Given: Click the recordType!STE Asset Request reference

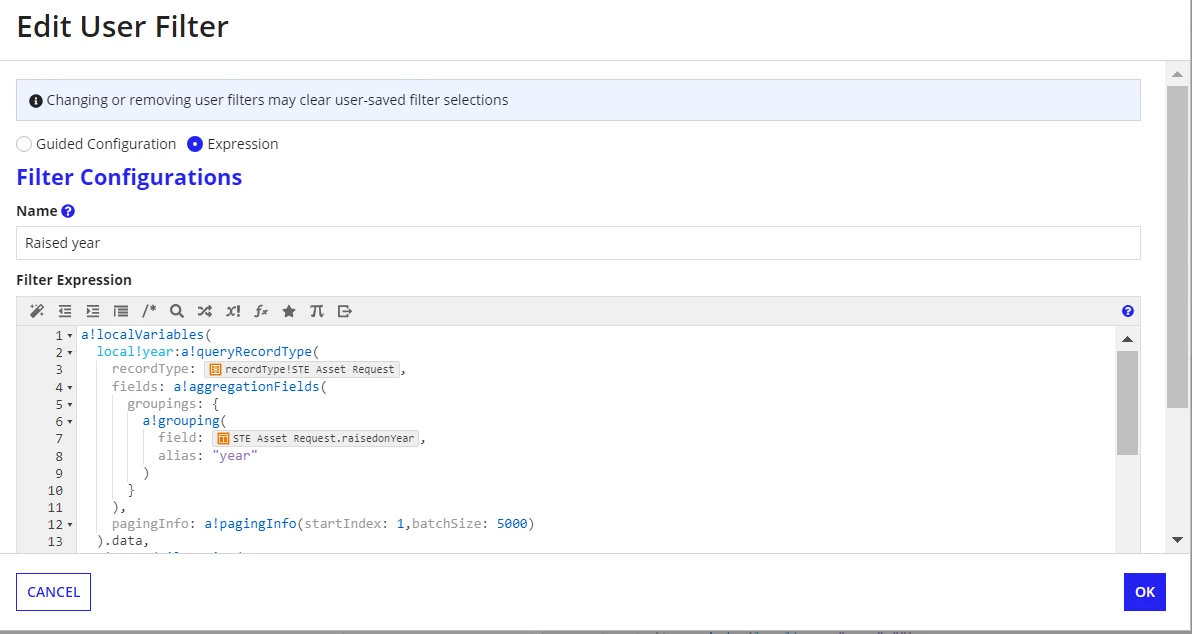Looking at the screenshot, I should click(302, 369).
